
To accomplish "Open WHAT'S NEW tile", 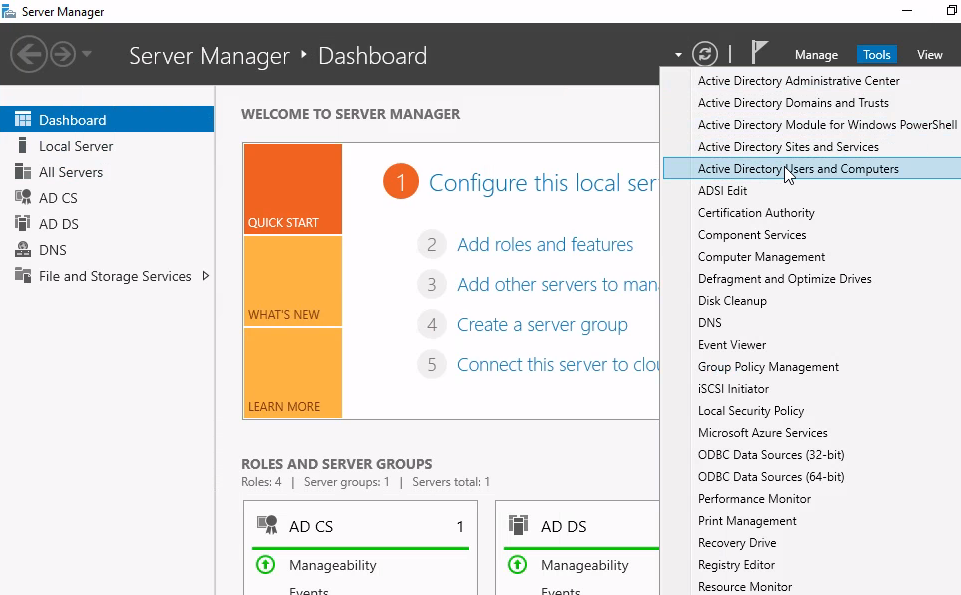I will (x=292, y=281).
